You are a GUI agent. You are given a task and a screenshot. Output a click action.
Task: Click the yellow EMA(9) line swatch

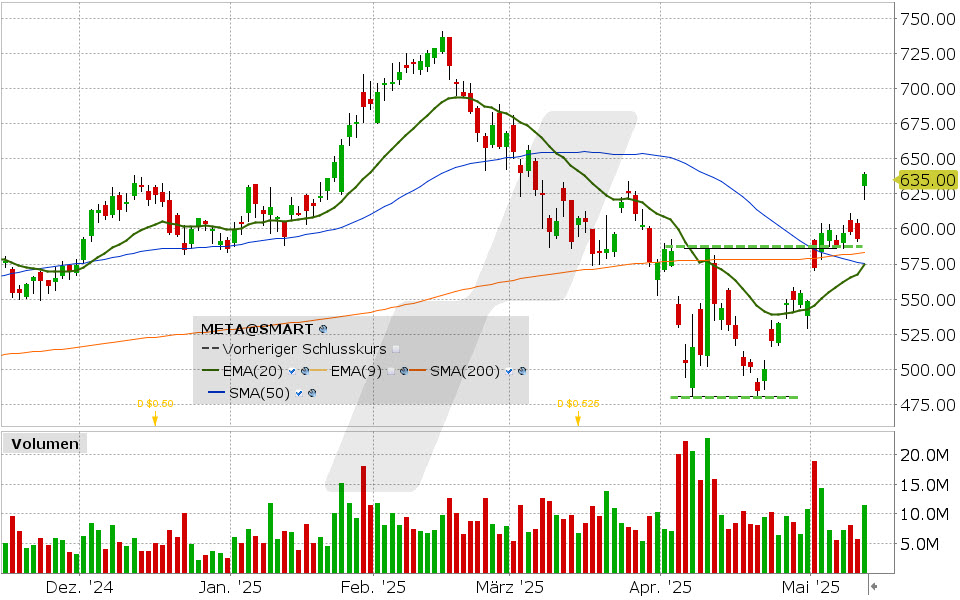318,370
